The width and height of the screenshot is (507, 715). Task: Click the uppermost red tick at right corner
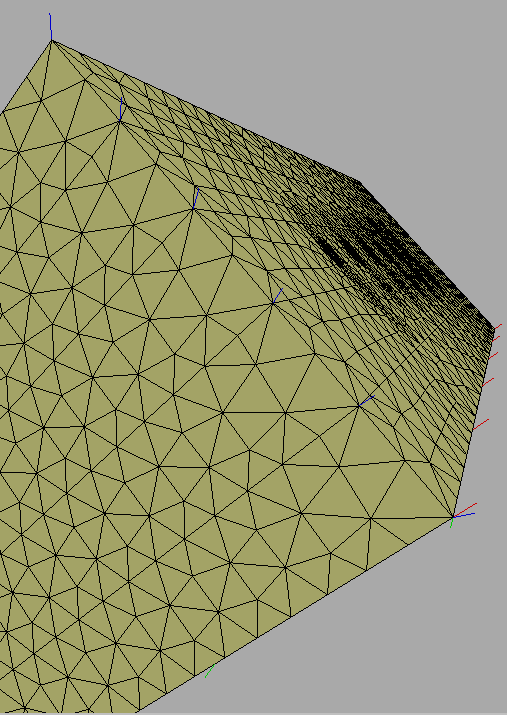point(497,326)
